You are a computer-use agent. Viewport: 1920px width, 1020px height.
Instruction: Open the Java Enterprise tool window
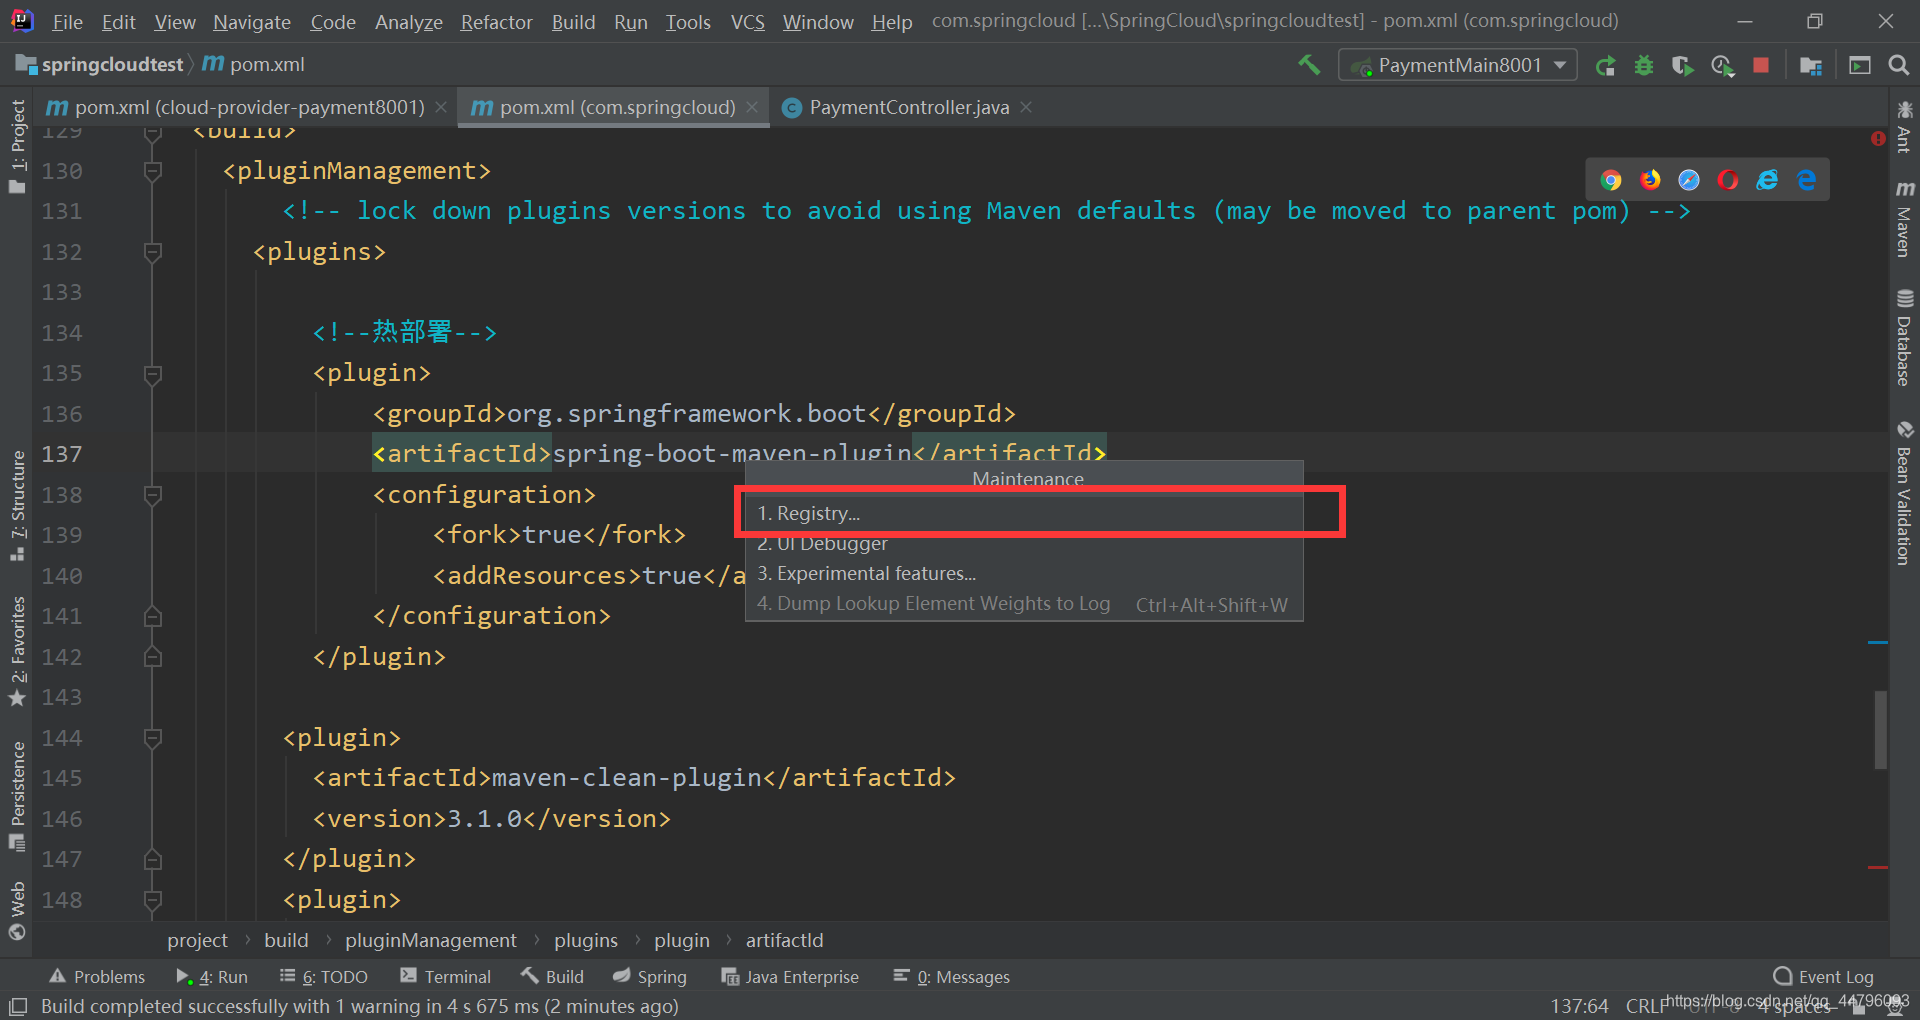click(790, 977)
